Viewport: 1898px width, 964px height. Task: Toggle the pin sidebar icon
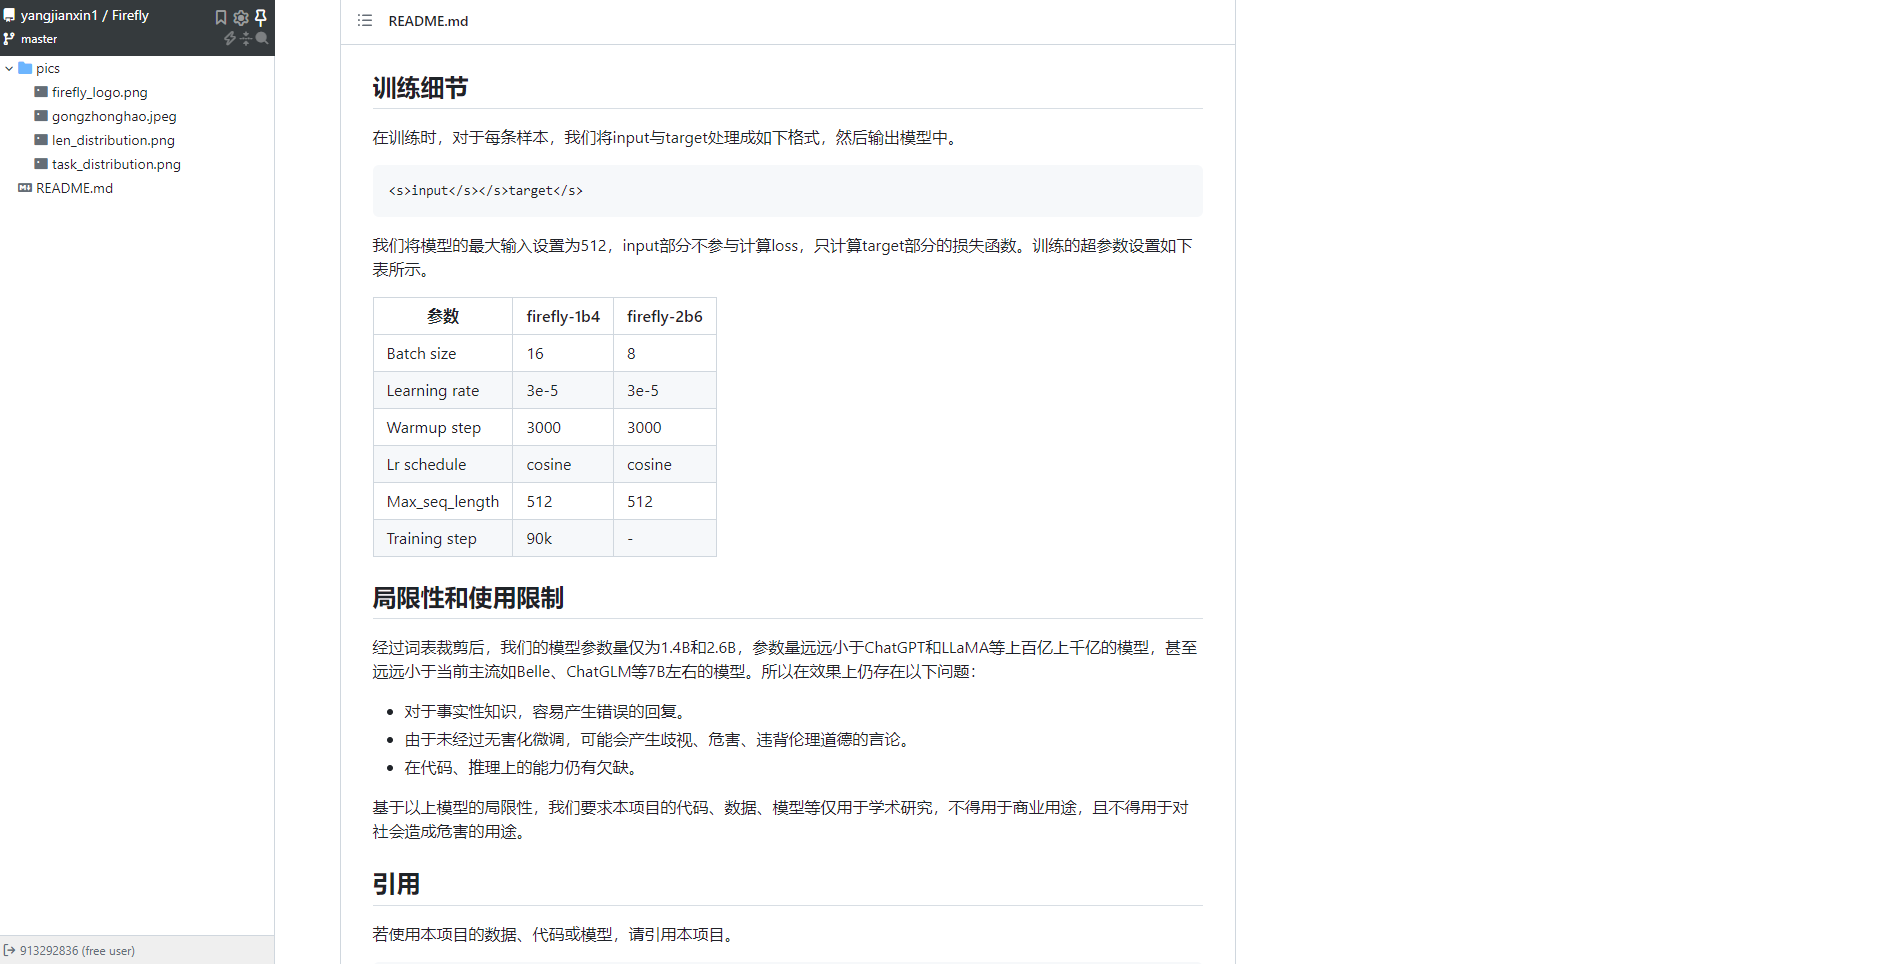click(261, 17)
